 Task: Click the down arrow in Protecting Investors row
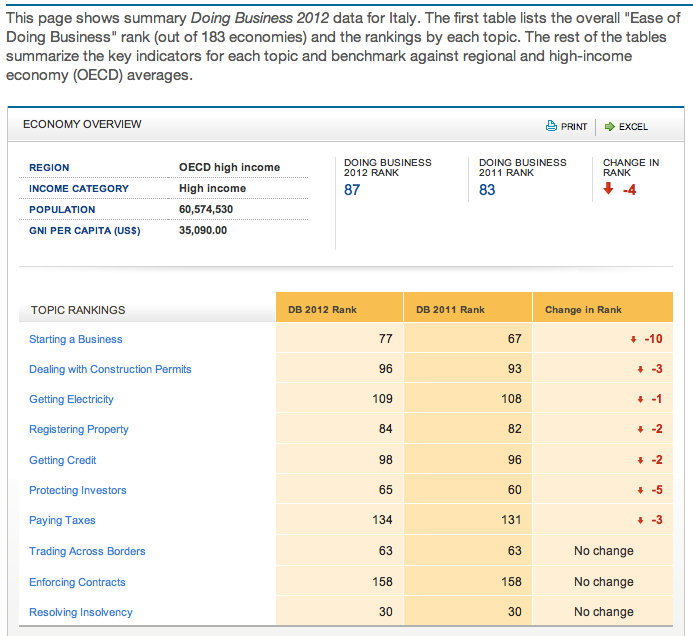point(640,491)
